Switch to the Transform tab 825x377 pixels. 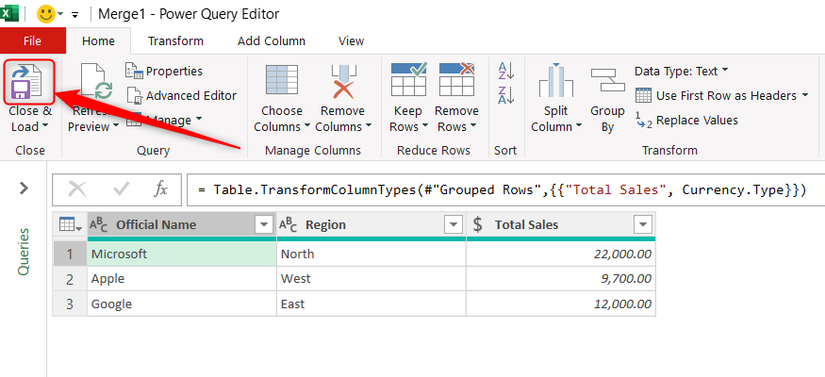click(176, 41)
